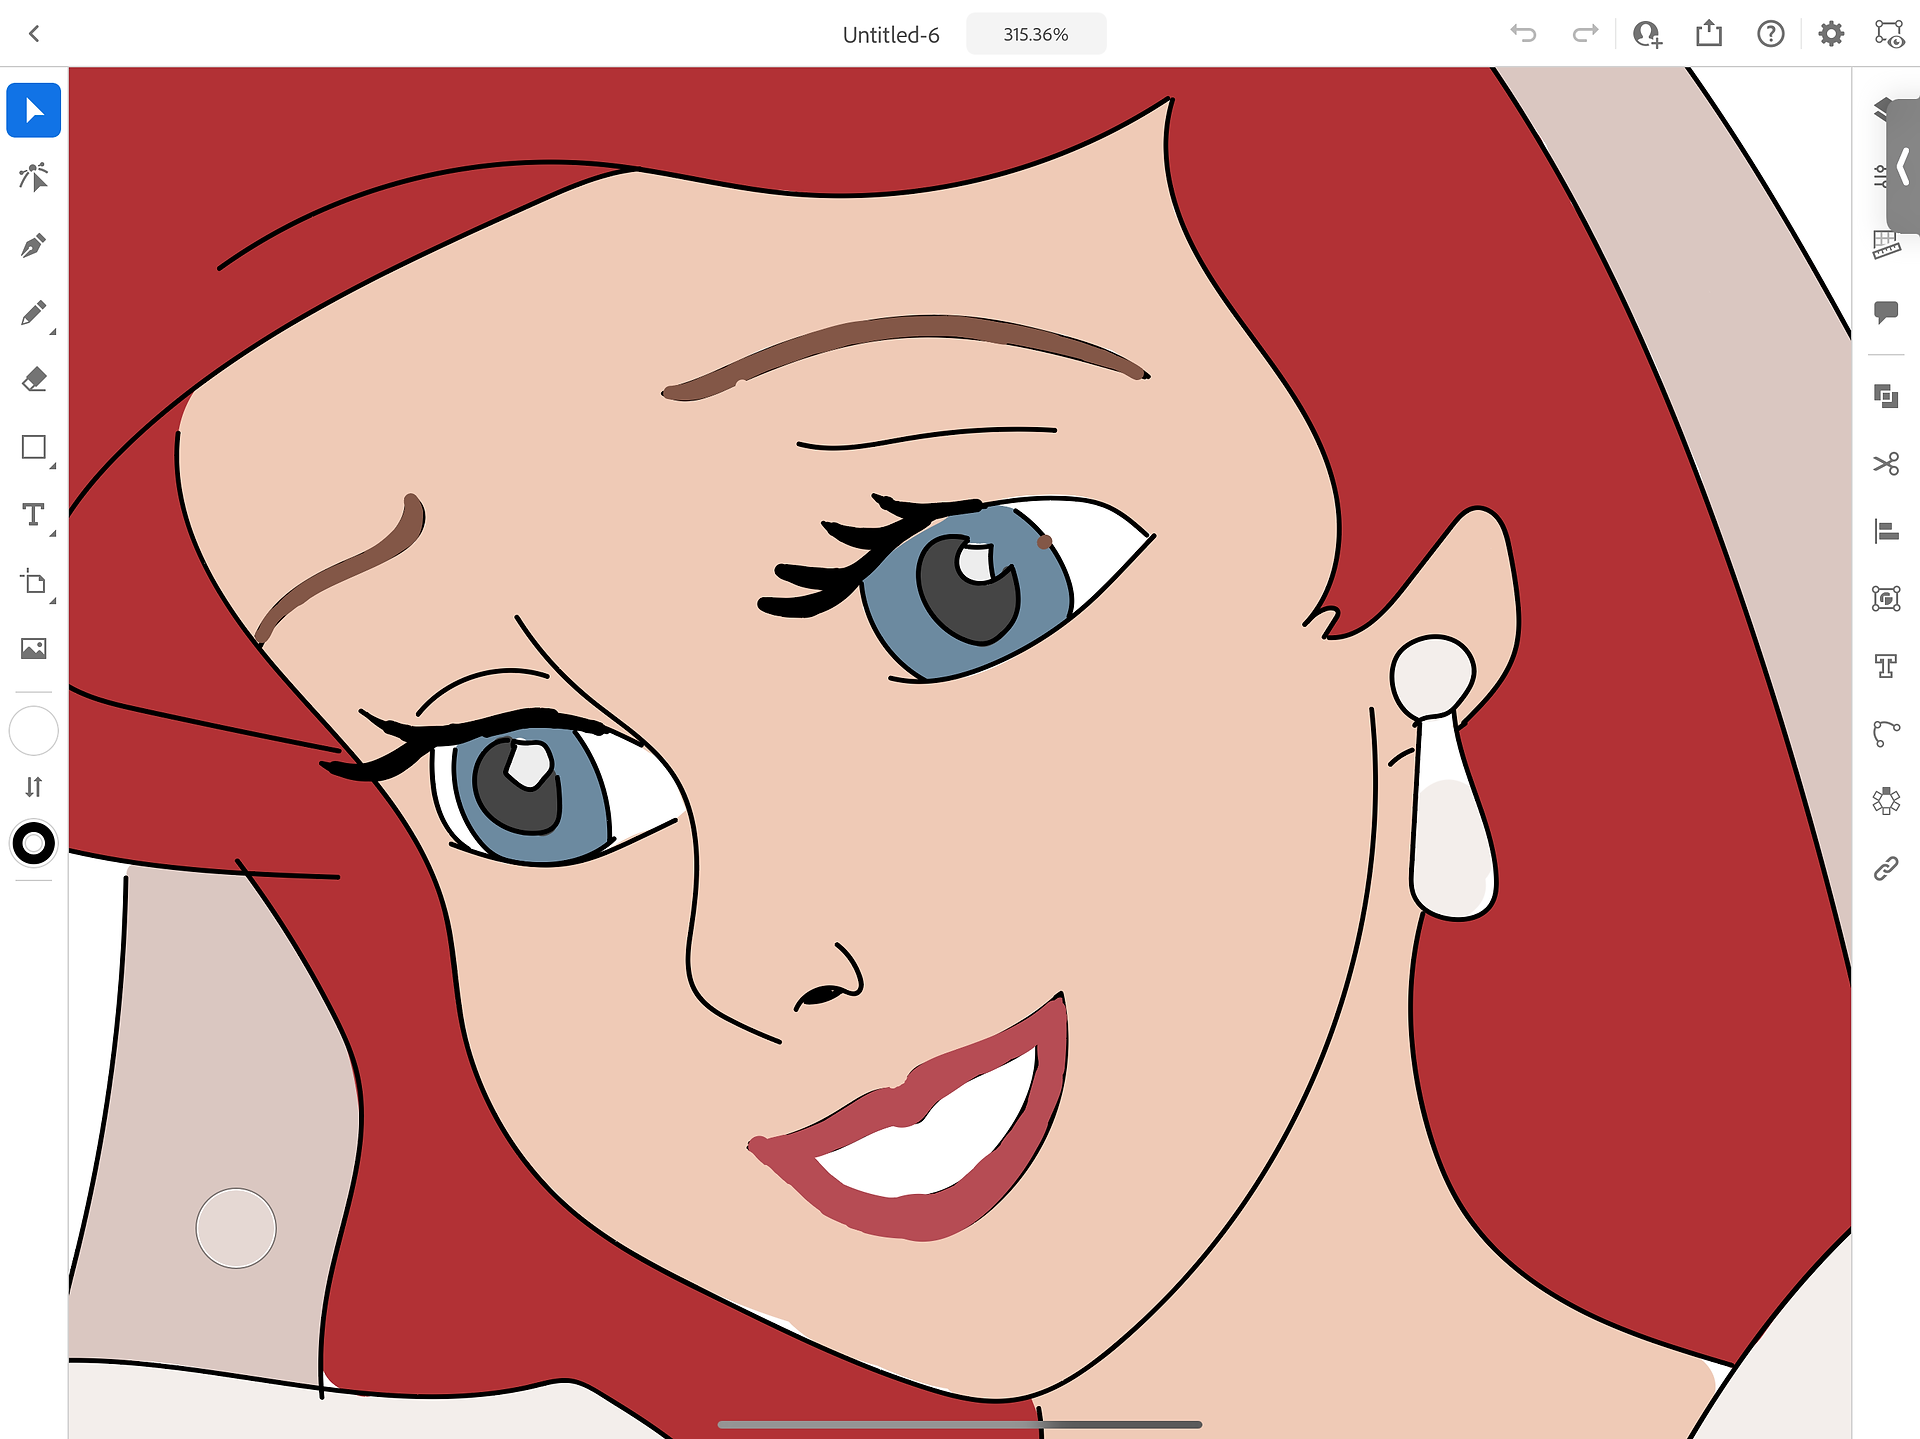The width and height of the screenshot is (1920, 1439).
Task: Activate the Pencil tool
Action: [34, 313]
